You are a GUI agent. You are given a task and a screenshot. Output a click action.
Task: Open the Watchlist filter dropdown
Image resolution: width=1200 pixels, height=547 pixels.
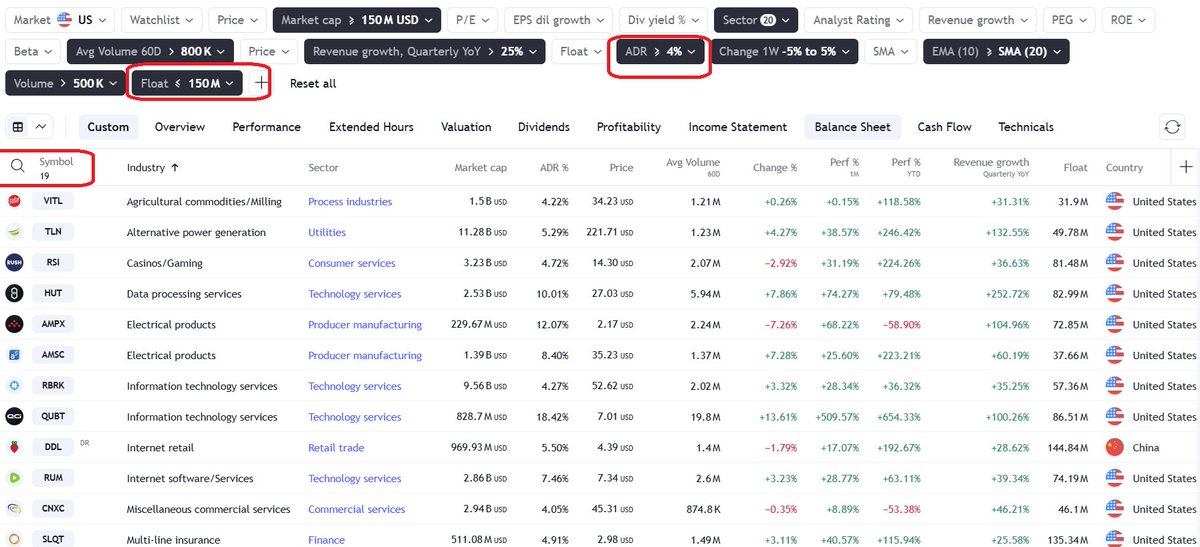[x=161, y=19]
